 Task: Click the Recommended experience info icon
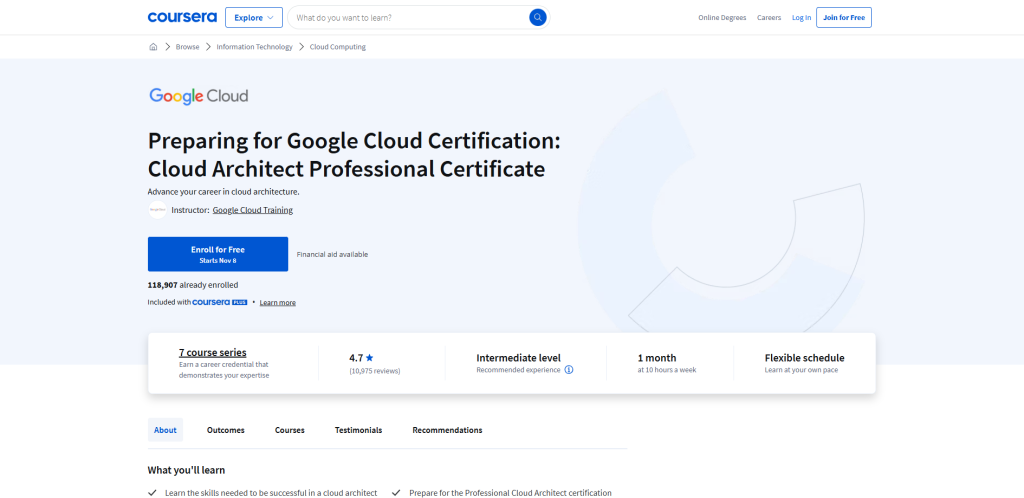569,369
